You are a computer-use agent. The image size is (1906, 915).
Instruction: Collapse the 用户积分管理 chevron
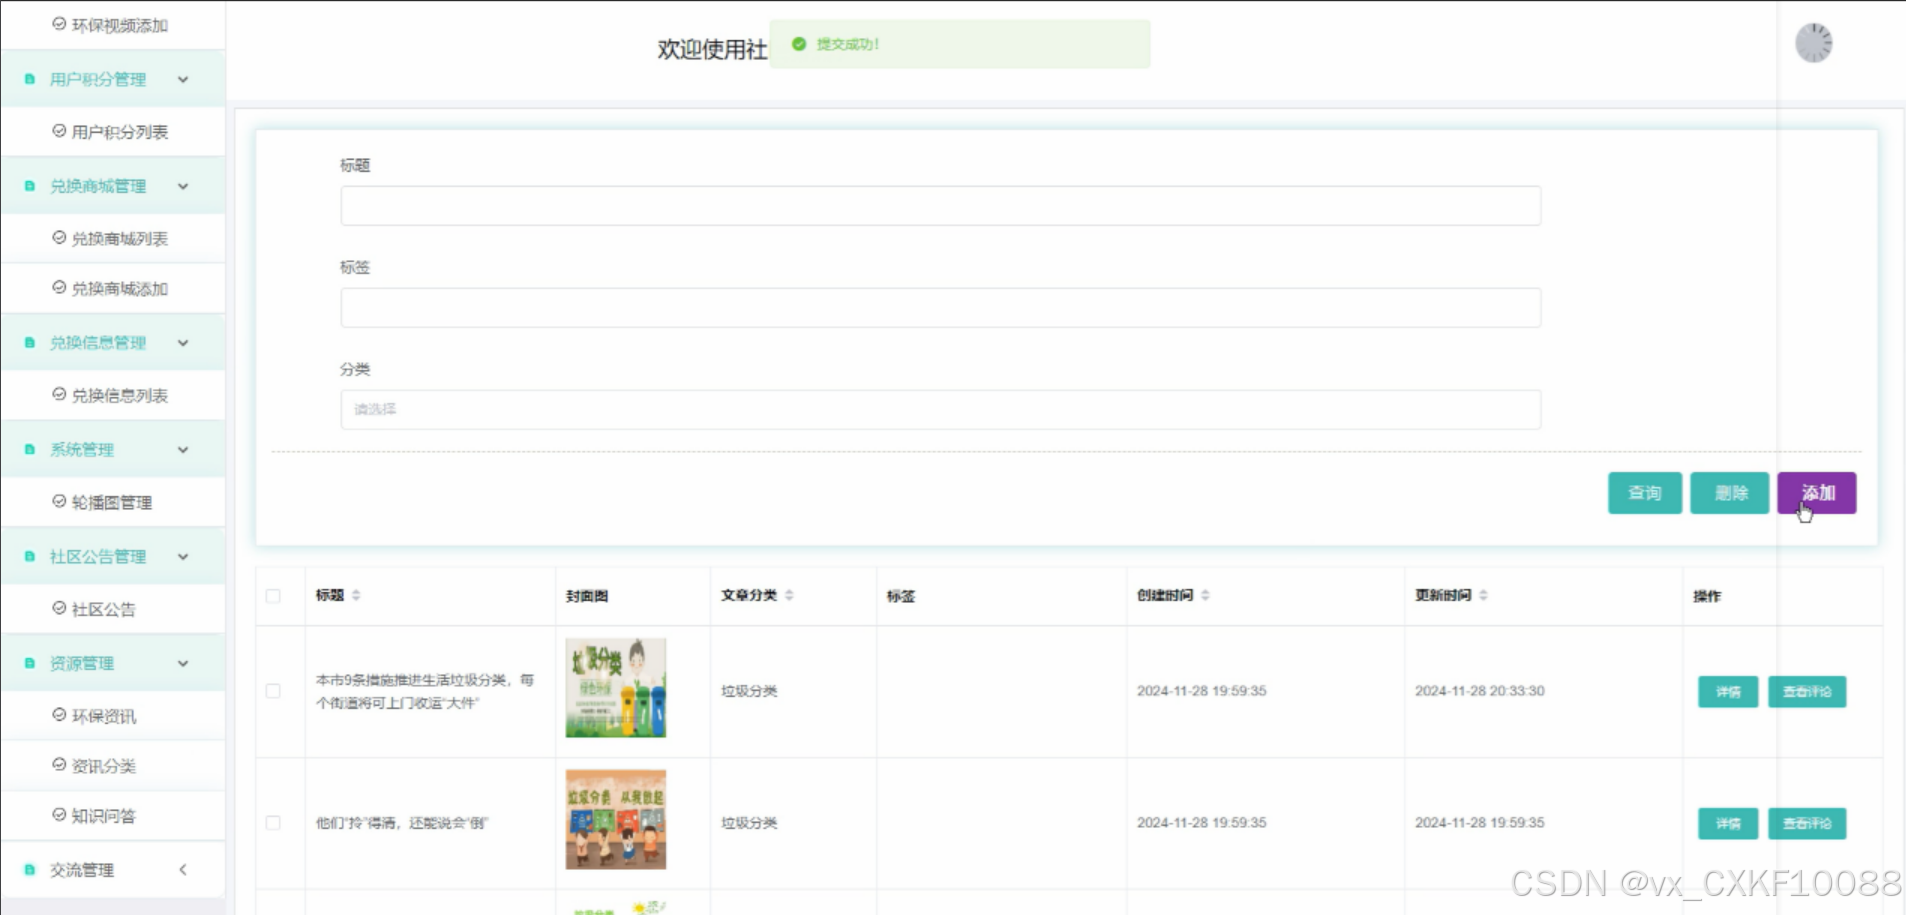point(183,79)
